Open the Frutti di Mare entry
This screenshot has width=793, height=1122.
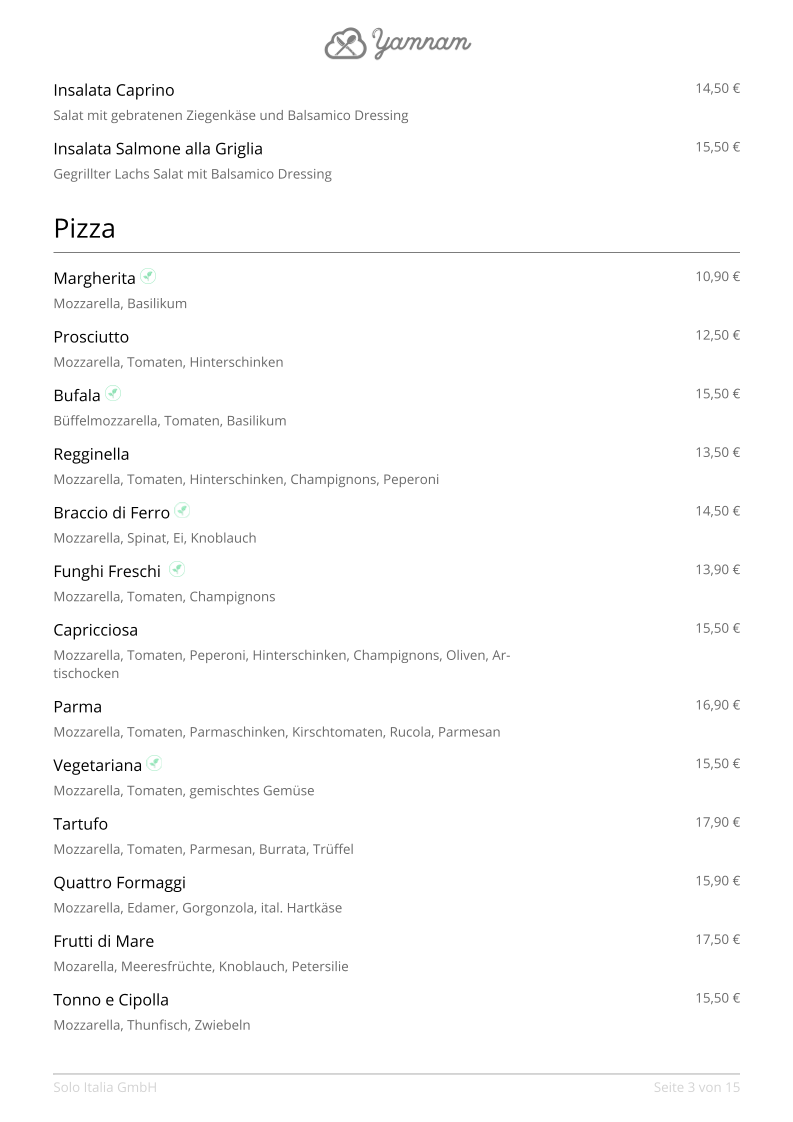tap(103, 941)
